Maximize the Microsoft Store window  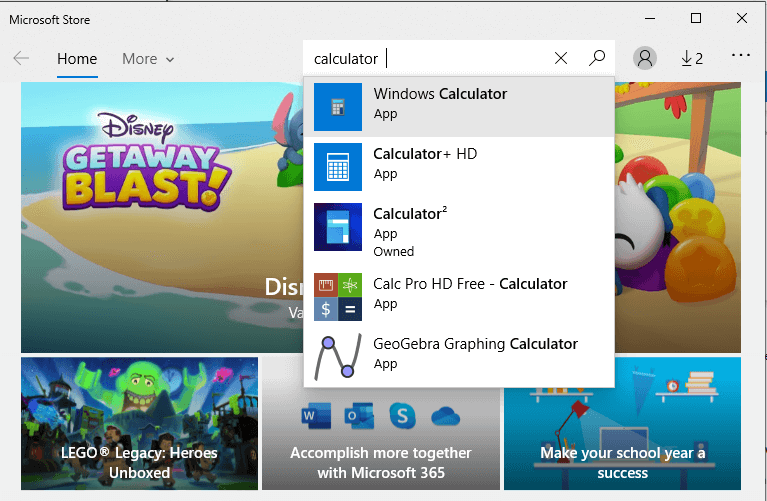[696, 19]
